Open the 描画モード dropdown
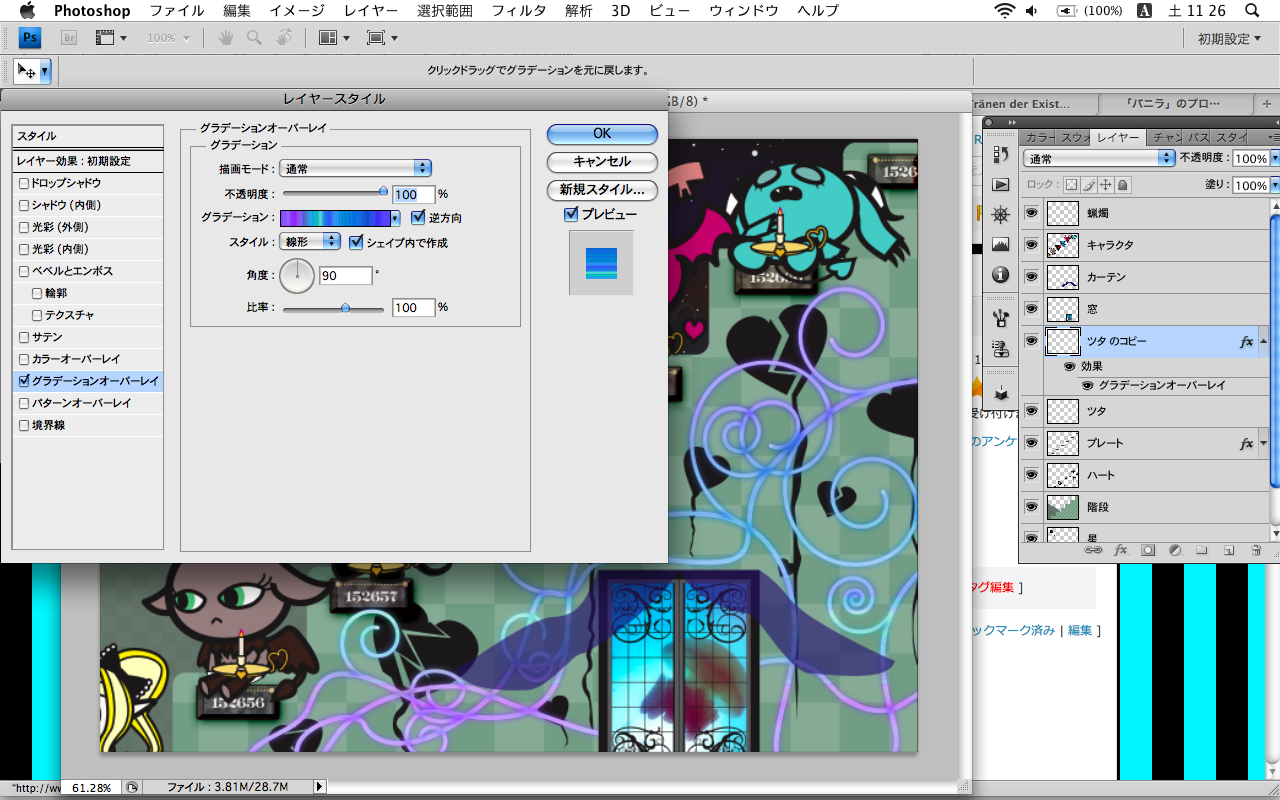The image size is (1280, 800). pos(355,169)
